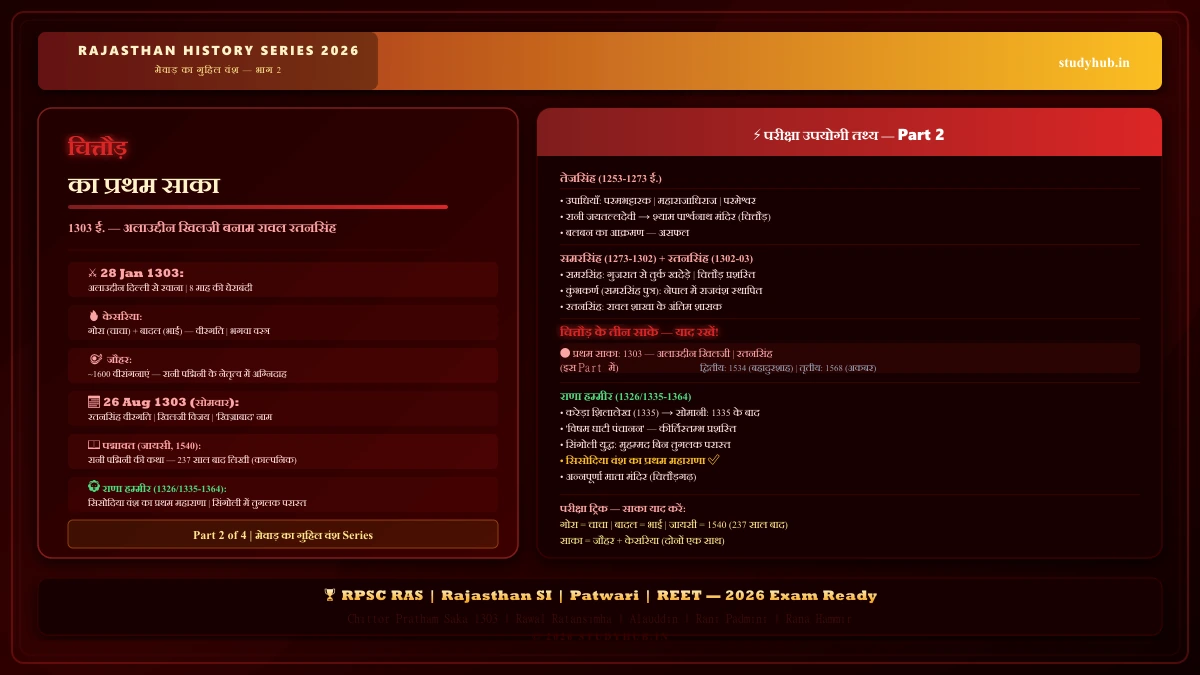Click 'समरसिंह (1273-1302) + रतनसिंह (1302-03)' heading
Screen dimensions: 1200x675
click(657, 259)
